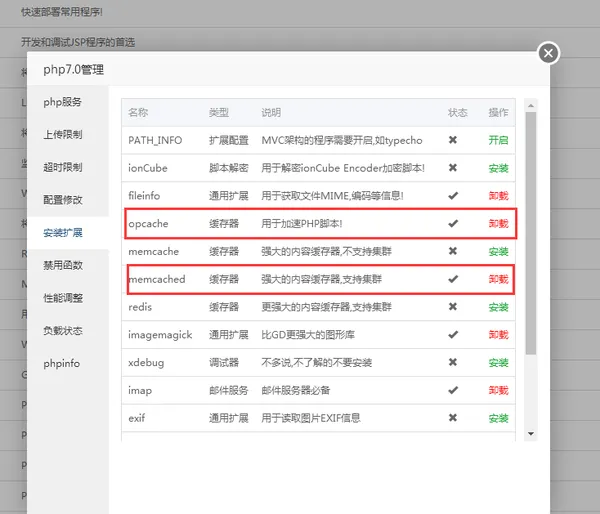This screenshot has height=514, width=600.
Task: Open the 禁用函数 tab
Action: (x=62, y=265)
